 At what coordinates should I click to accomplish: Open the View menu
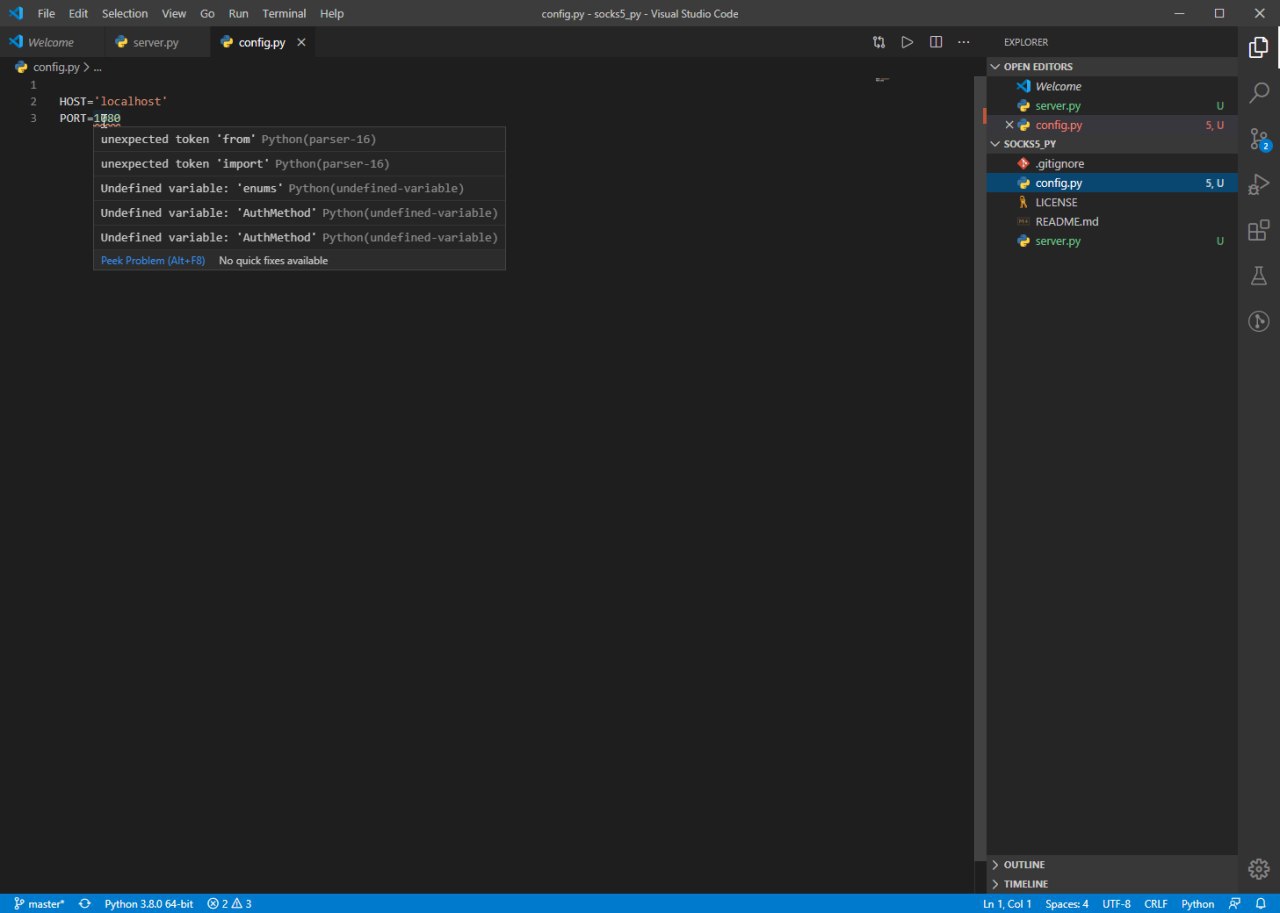(x=174, y=13)
